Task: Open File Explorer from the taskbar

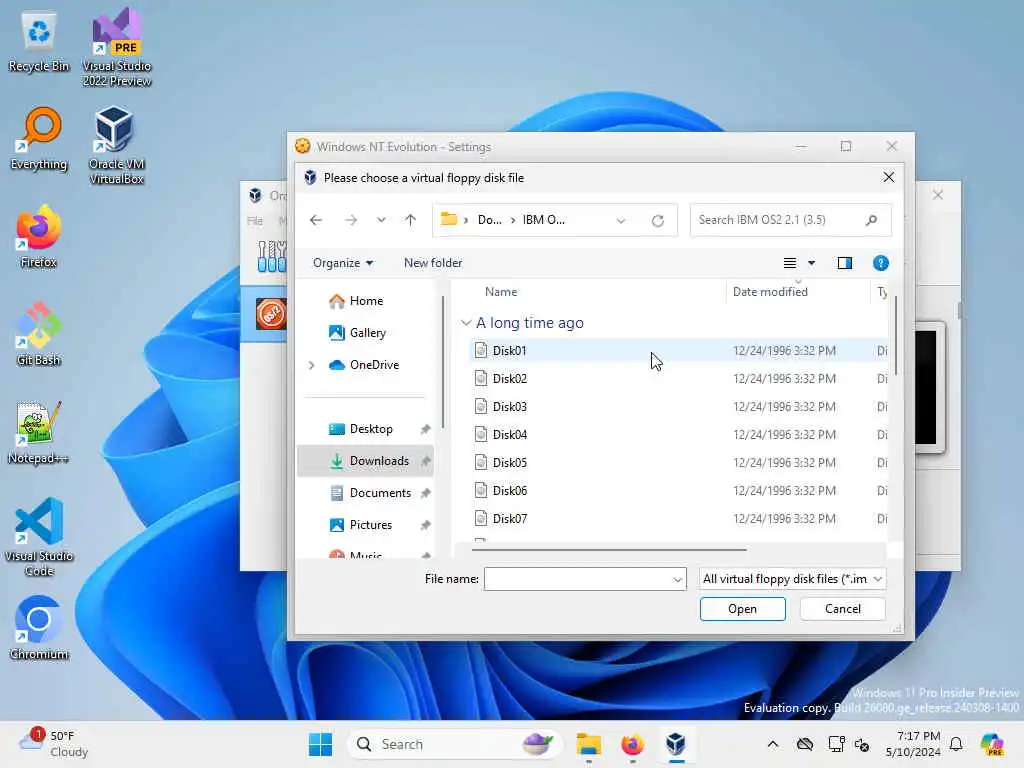Action: click(588, 744)
